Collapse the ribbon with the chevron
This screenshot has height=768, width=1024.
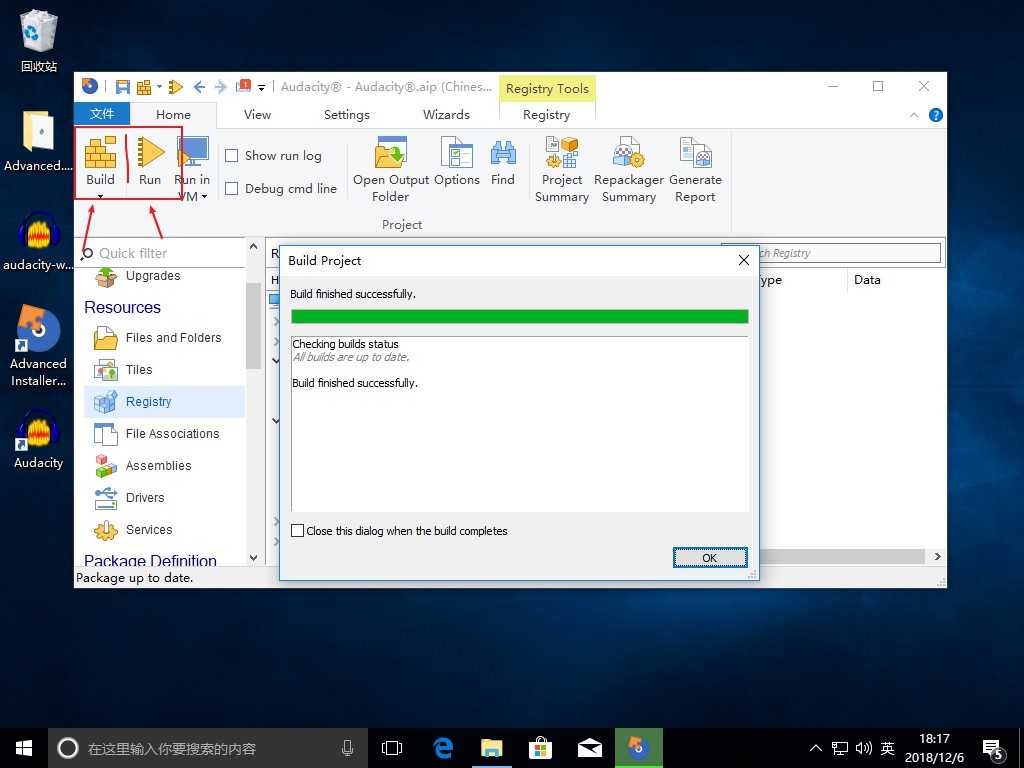point(914,115)
